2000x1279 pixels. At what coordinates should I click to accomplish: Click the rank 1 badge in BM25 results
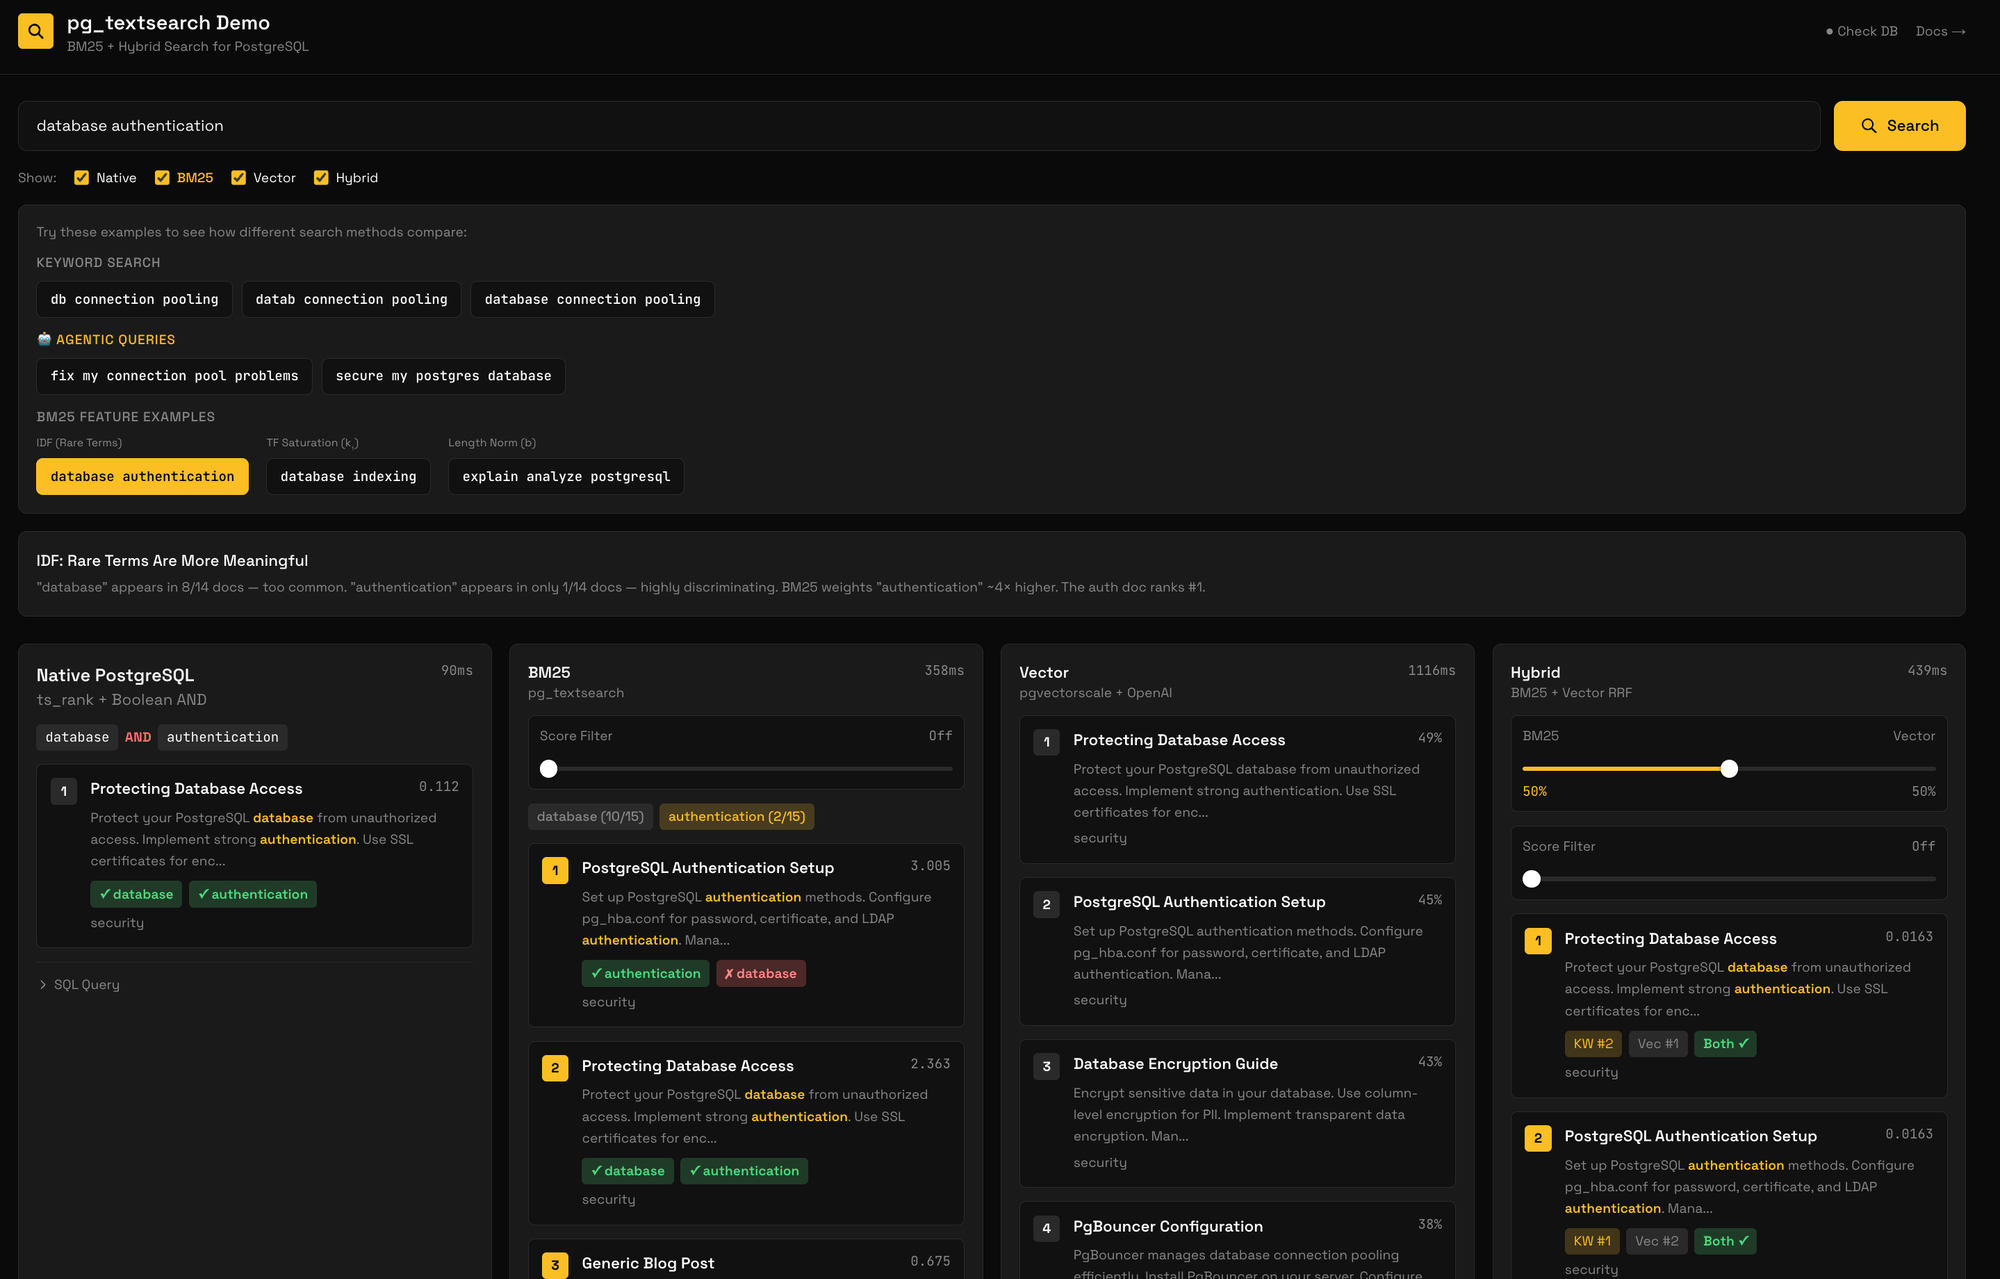555,870
